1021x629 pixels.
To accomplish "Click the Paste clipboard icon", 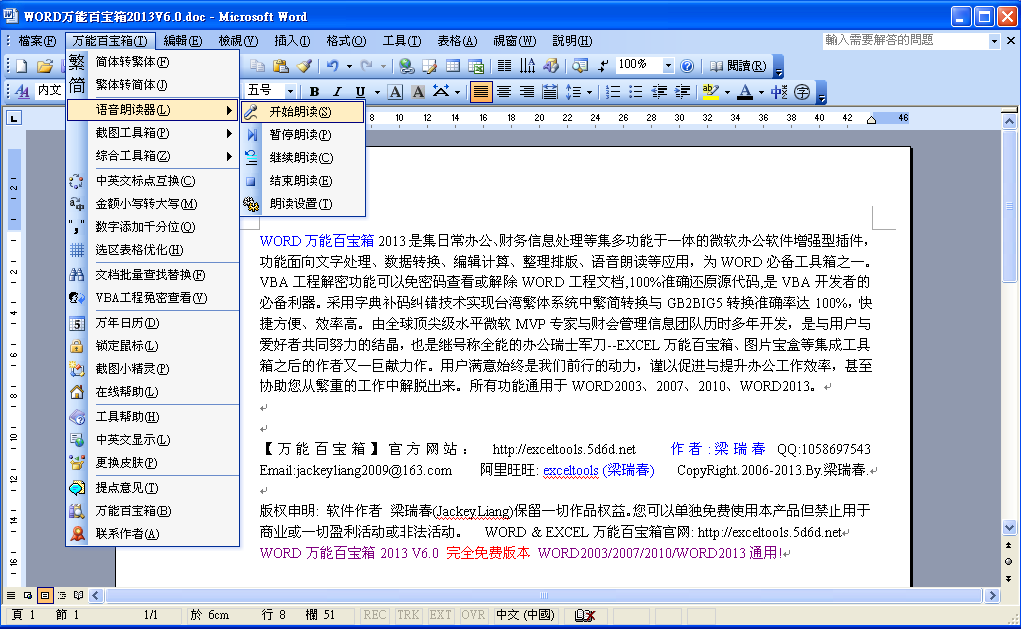I will click(x=281, y=66).
